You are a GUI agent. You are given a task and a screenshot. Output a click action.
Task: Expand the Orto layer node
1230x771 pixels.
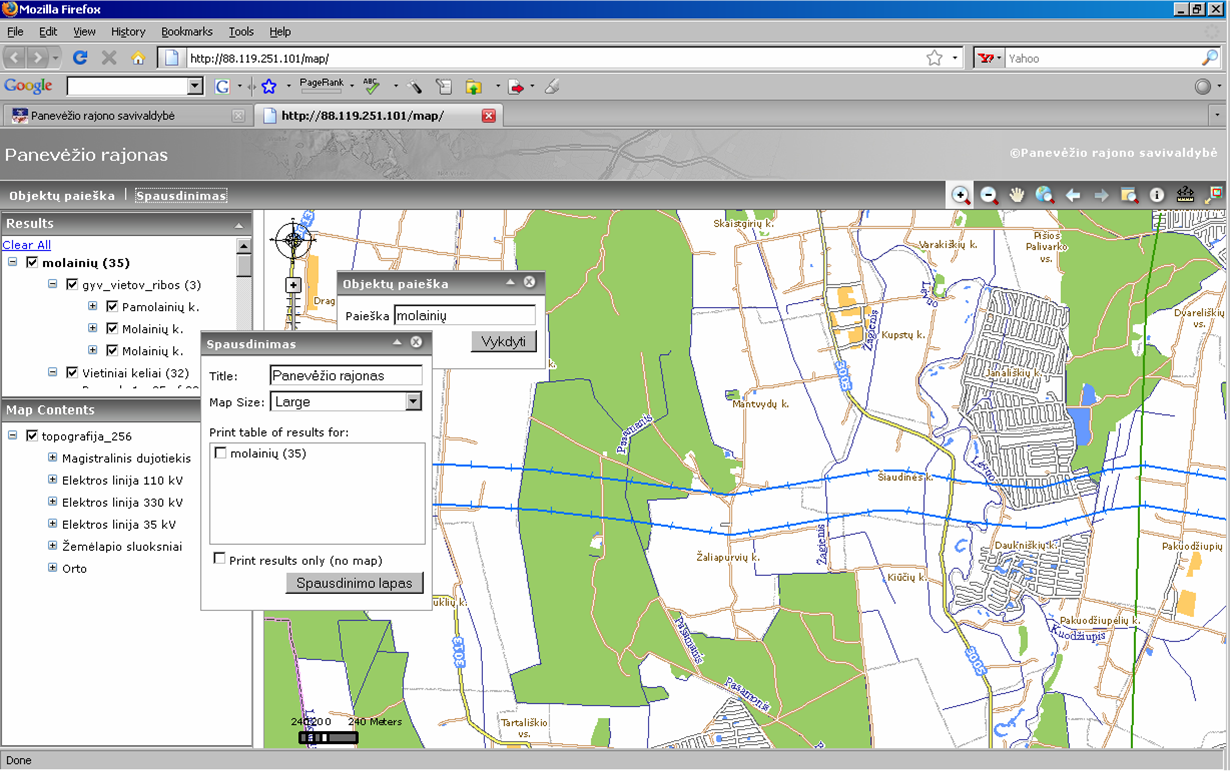pos(52,568)
